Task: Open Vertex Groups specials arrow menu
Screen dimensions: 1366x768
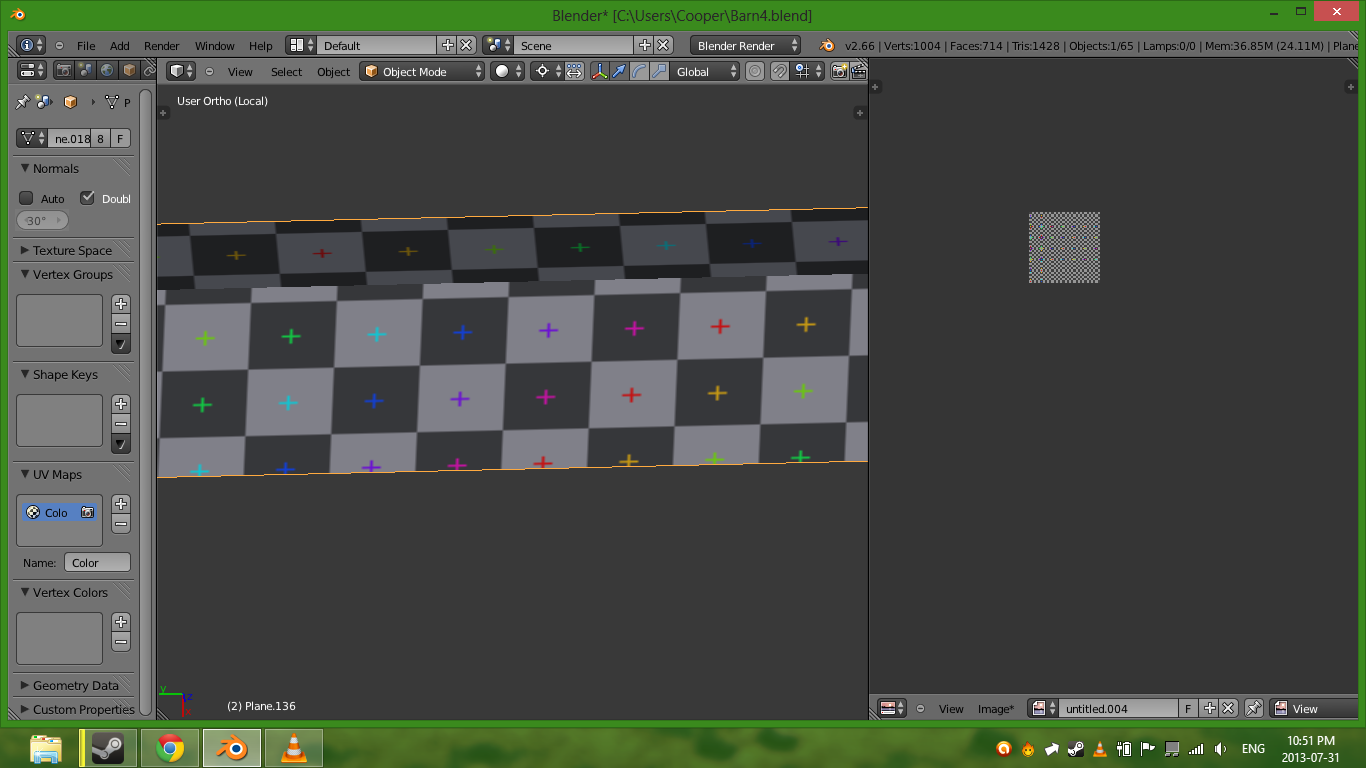Action: point(121,344)
